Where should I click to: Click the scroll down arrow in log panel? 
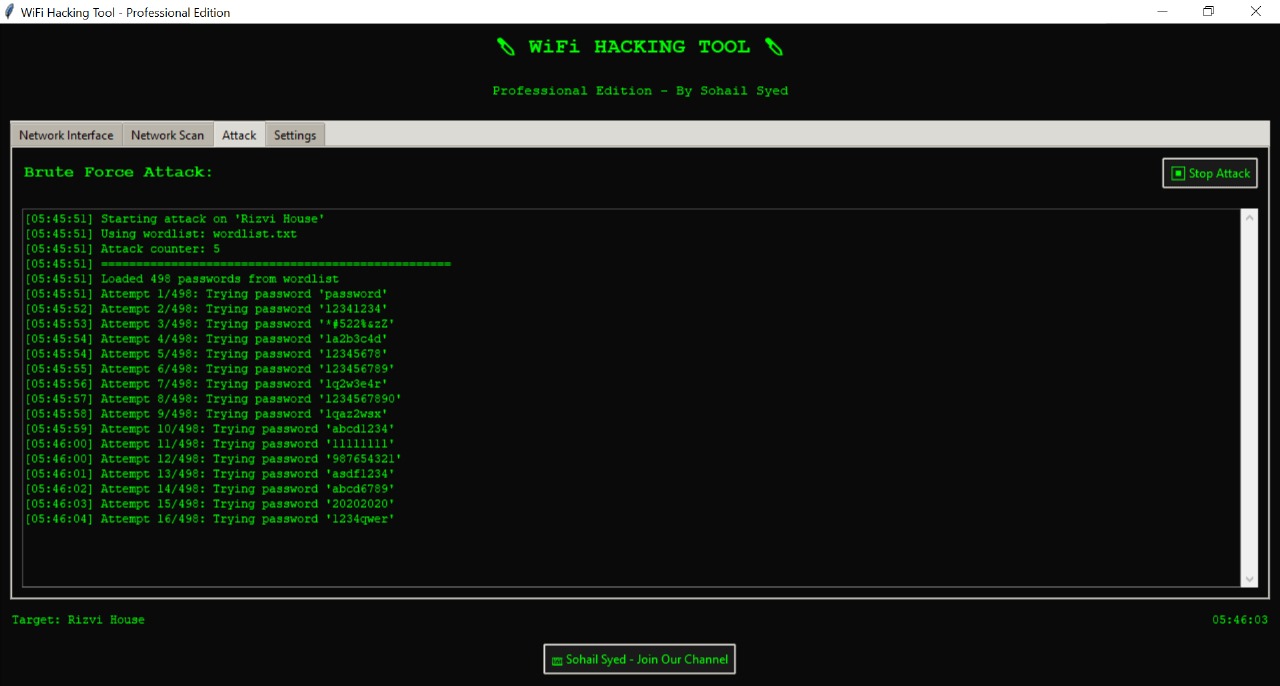[1249, 579]
